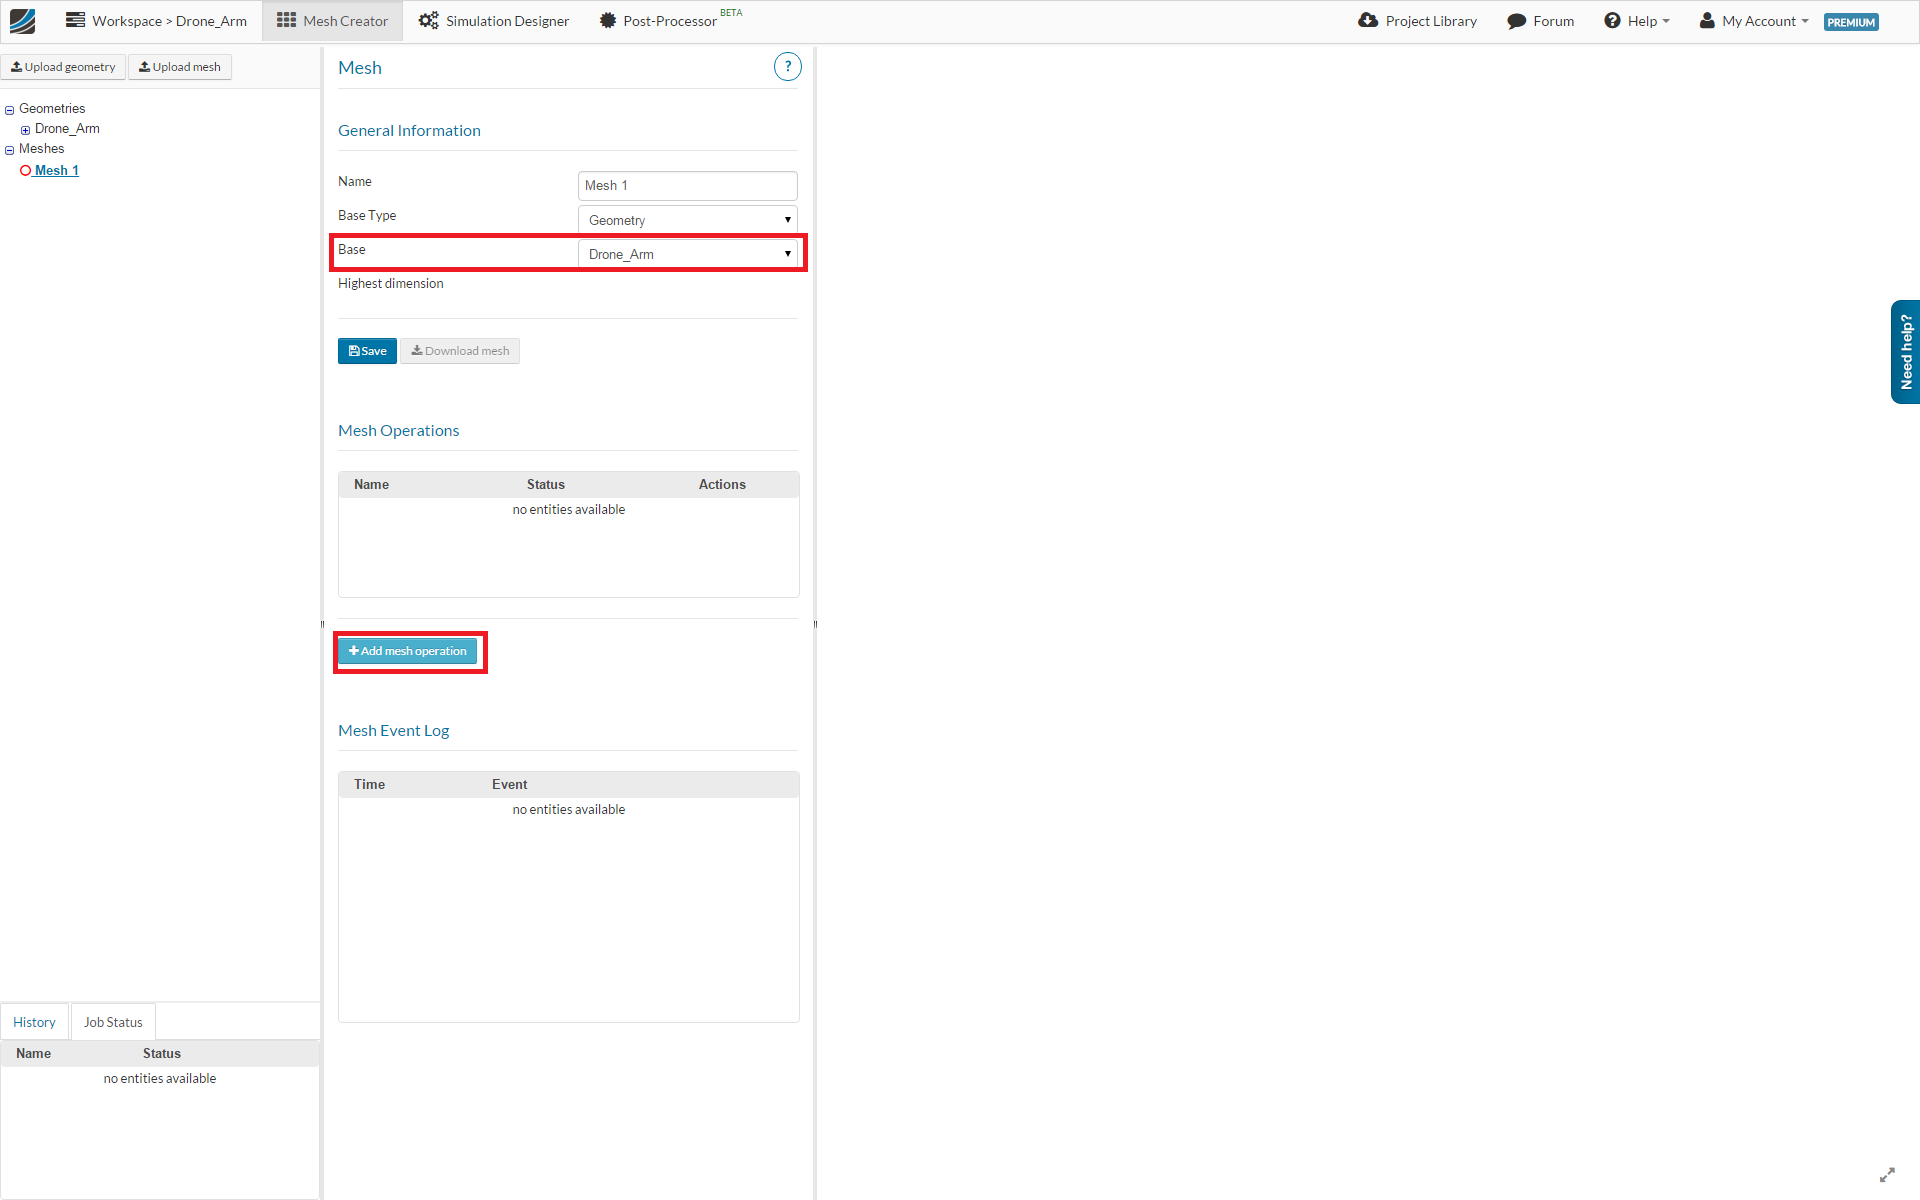Open the Forum speech bubble

pos(1517,21)
